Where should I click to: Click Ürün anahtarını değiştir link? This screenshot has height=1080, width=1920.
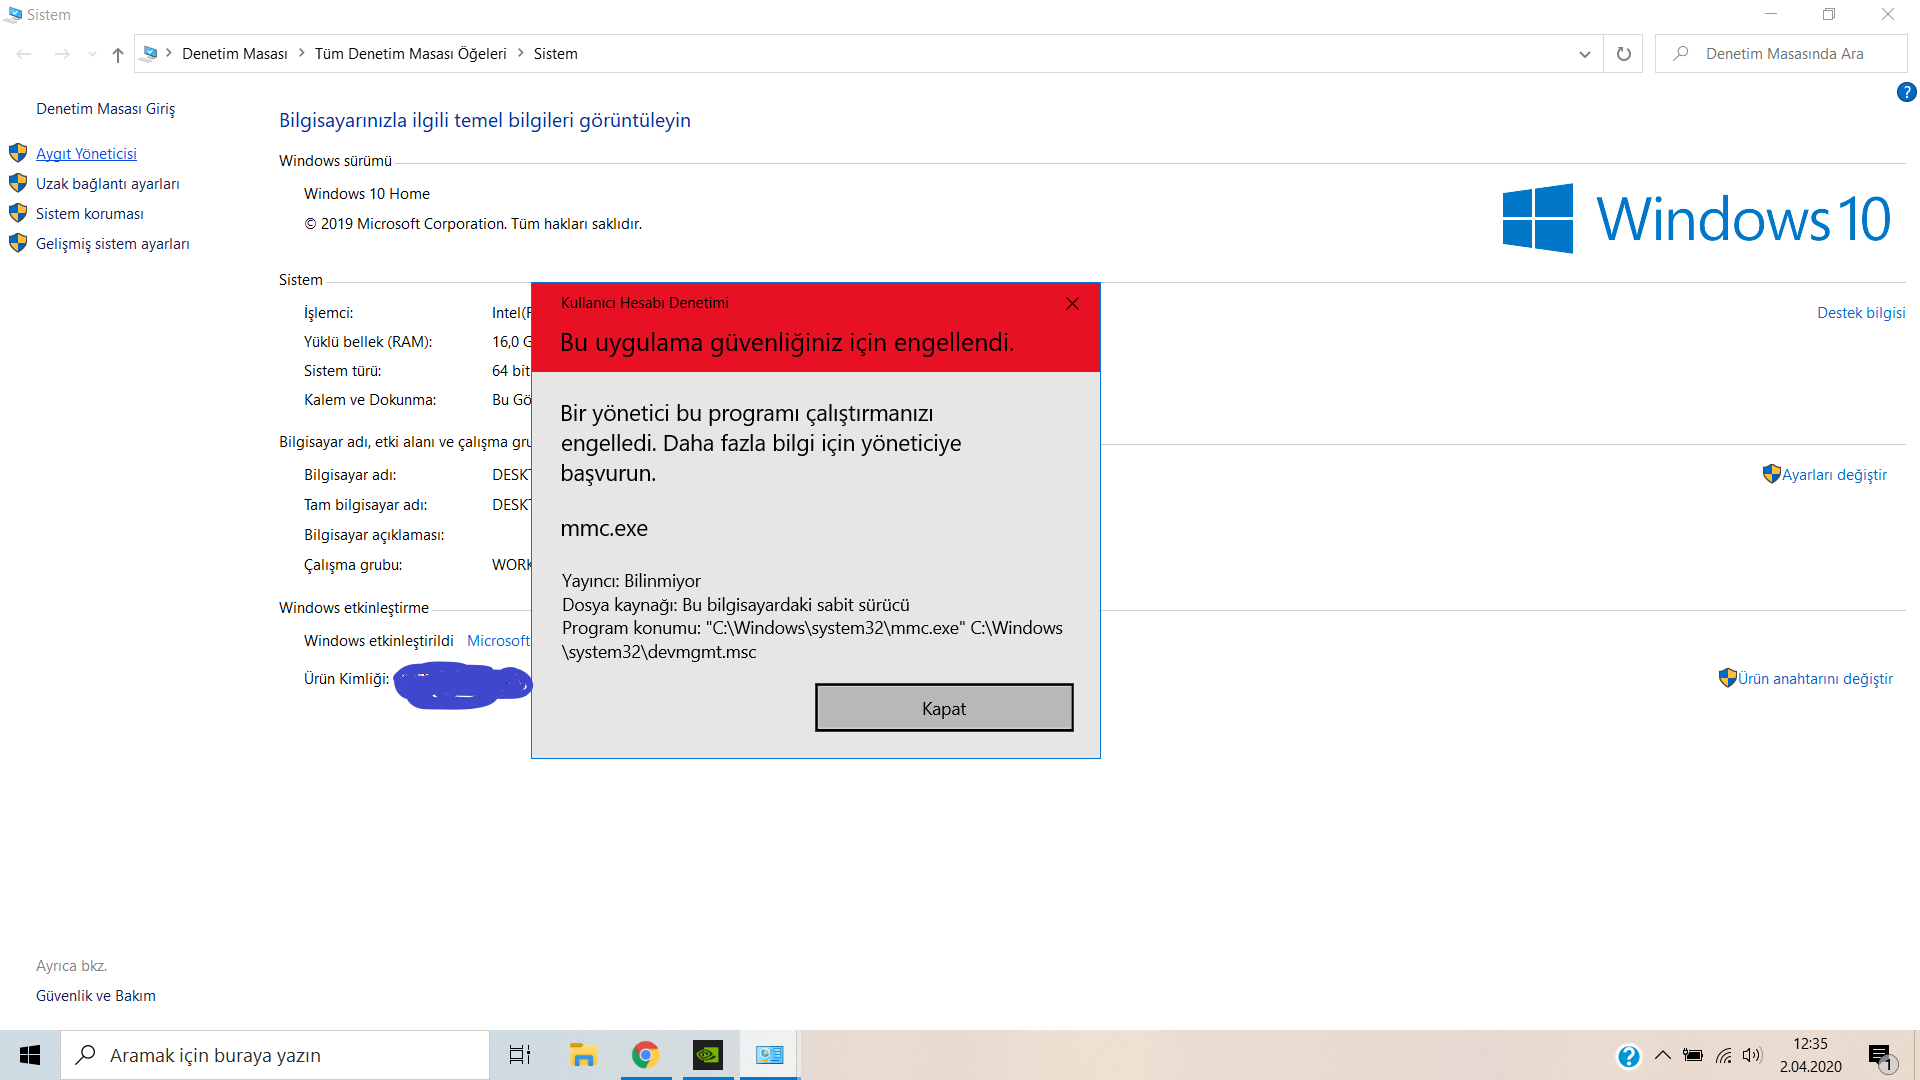pyautogui.click(x=1814, y=679)
